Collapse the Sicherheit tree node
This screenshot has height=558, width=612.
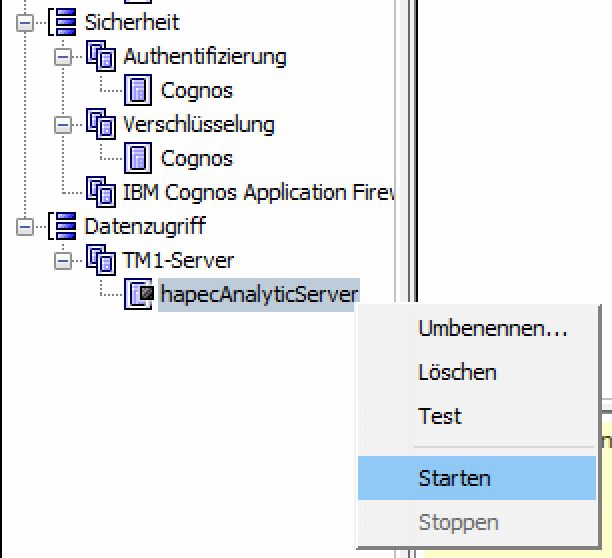coord(25,22)
